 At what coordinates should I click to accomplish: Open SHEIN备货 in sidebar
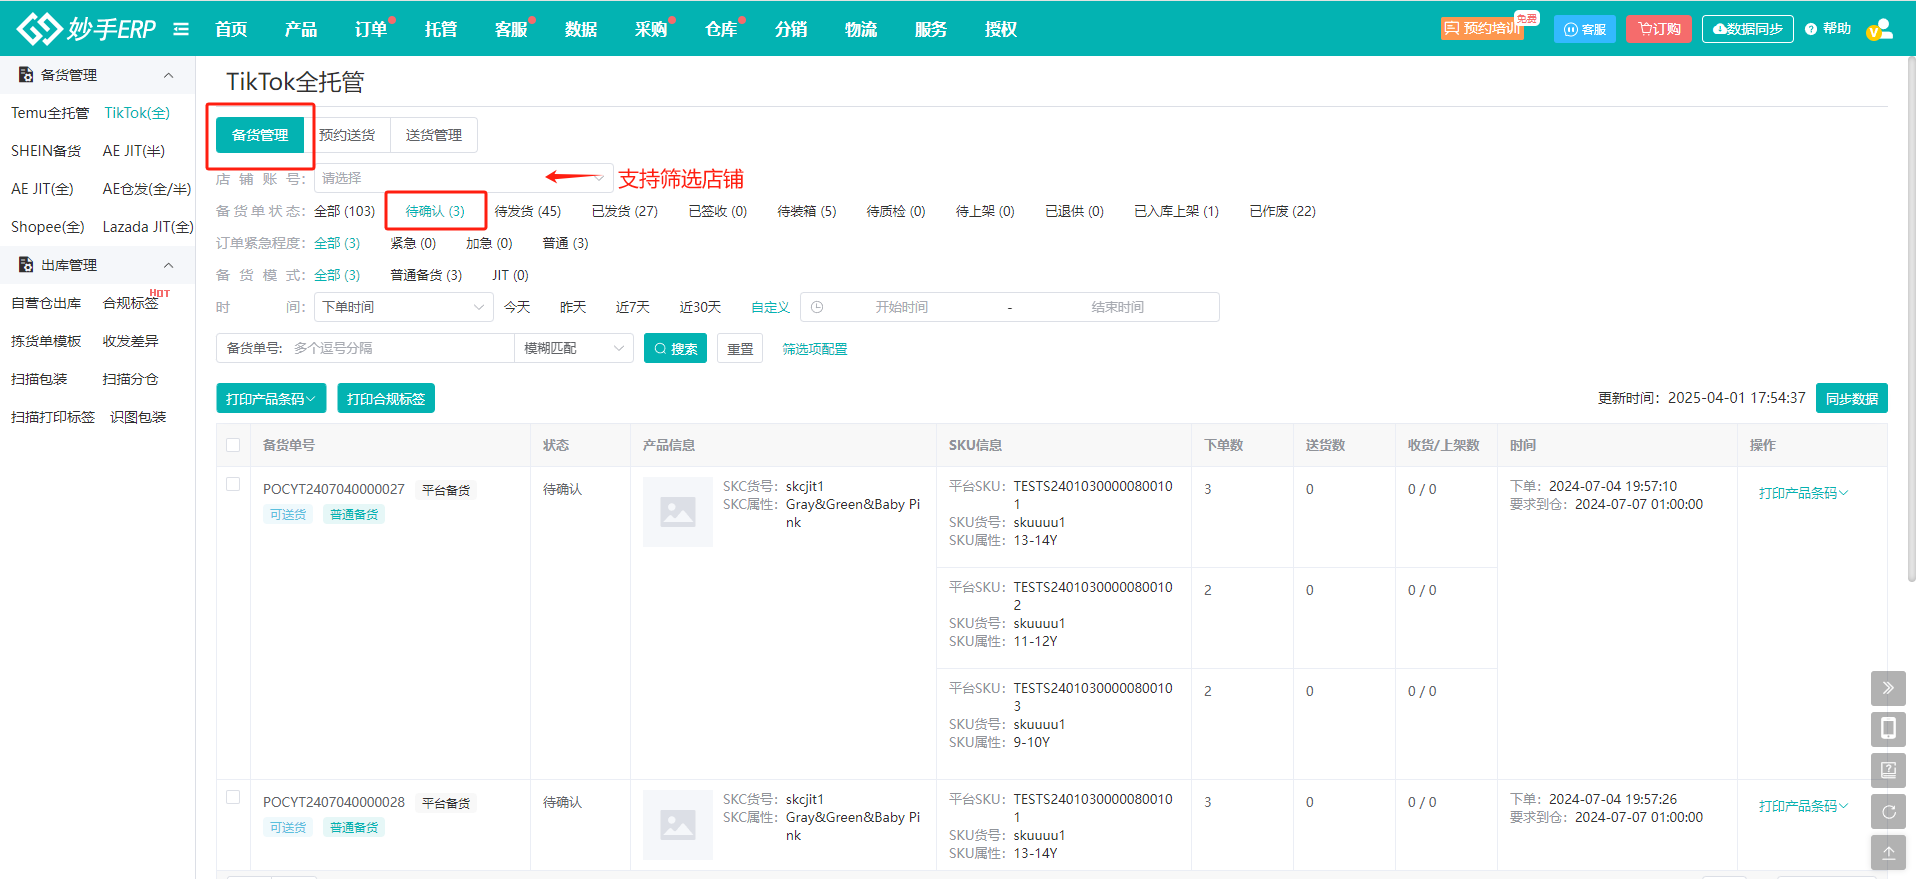point(46,151)
